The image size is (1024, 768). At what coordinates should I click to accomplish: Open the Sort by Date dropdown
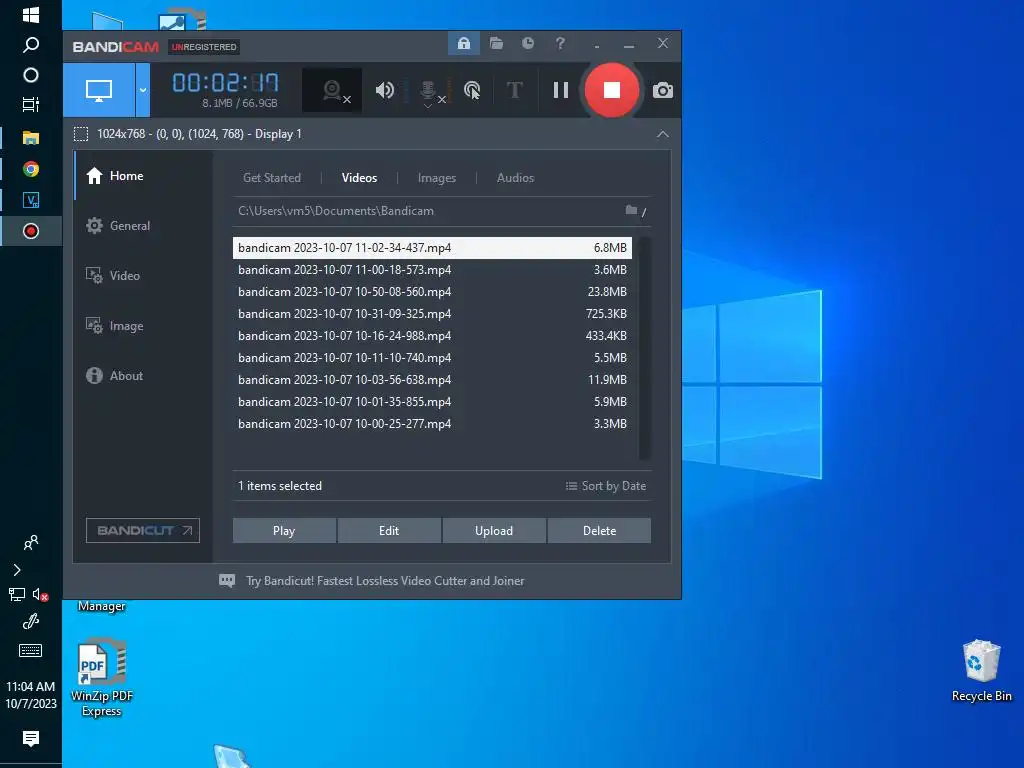point(605,486)
